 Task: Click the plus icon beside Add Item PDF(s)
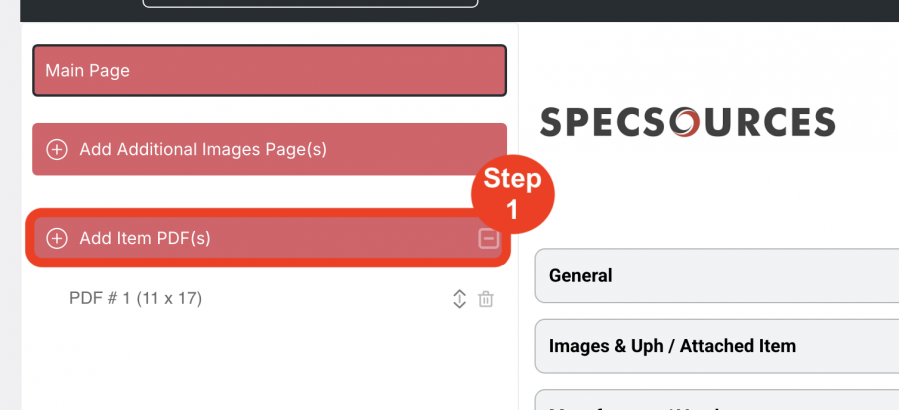57,239
